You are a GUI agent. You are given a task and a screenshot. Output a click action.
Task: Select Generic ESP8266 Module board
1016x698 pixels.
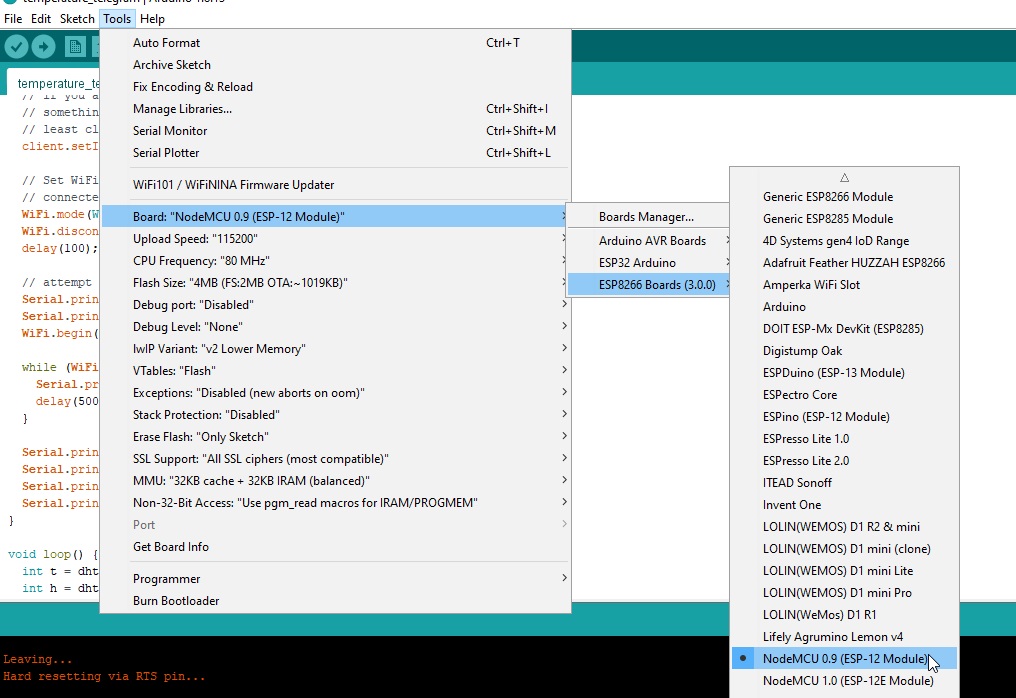pyautogui.click(x=844, y=197)
